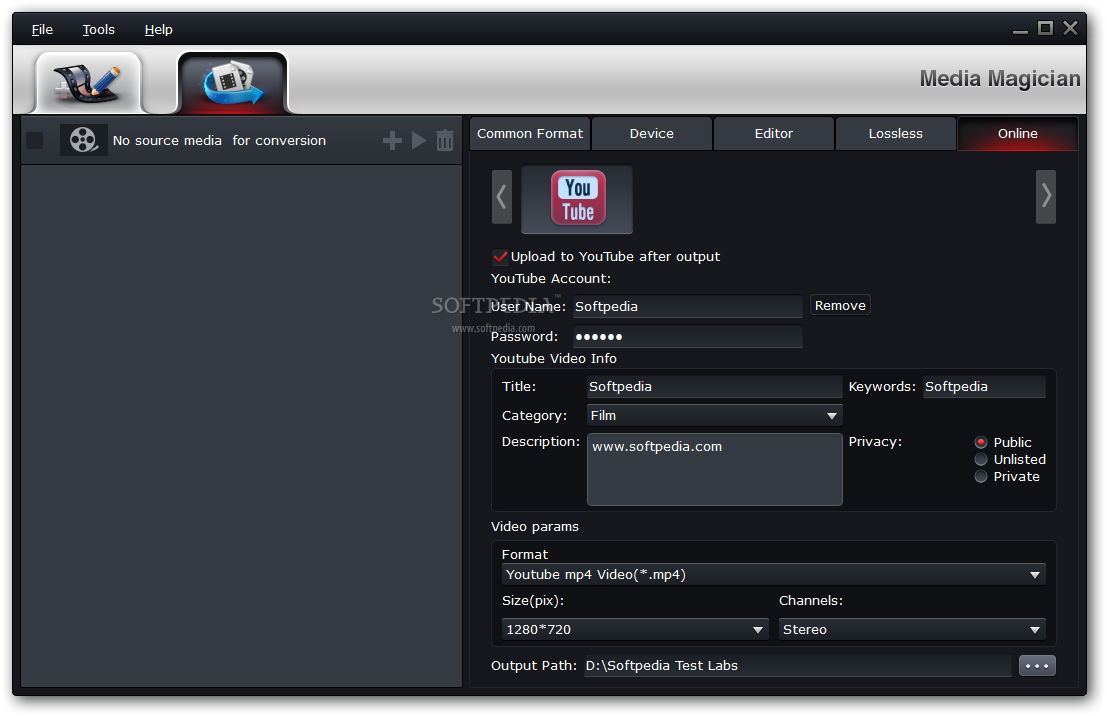Click the Password input field
This screenshot has width=1107, height=716.
tap(688, 337)
